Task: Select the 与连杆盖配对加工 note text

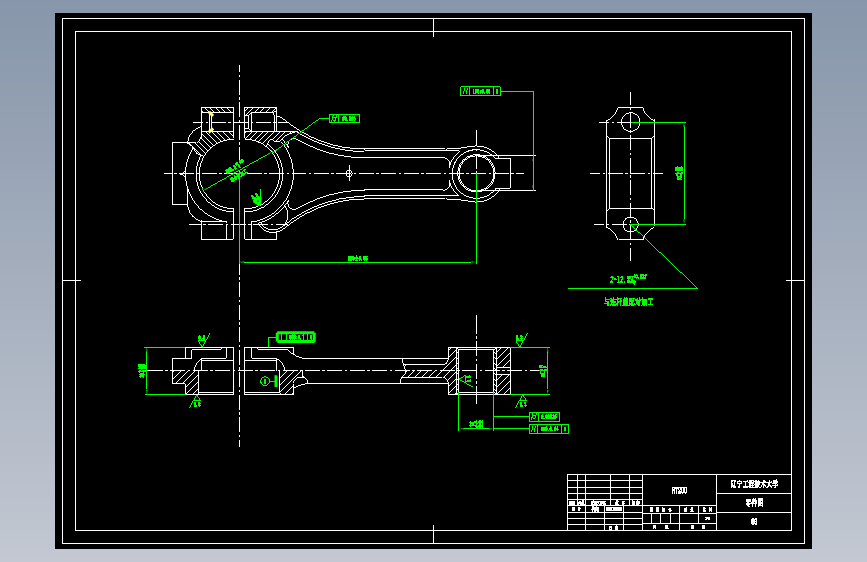Action: point(628,301)
